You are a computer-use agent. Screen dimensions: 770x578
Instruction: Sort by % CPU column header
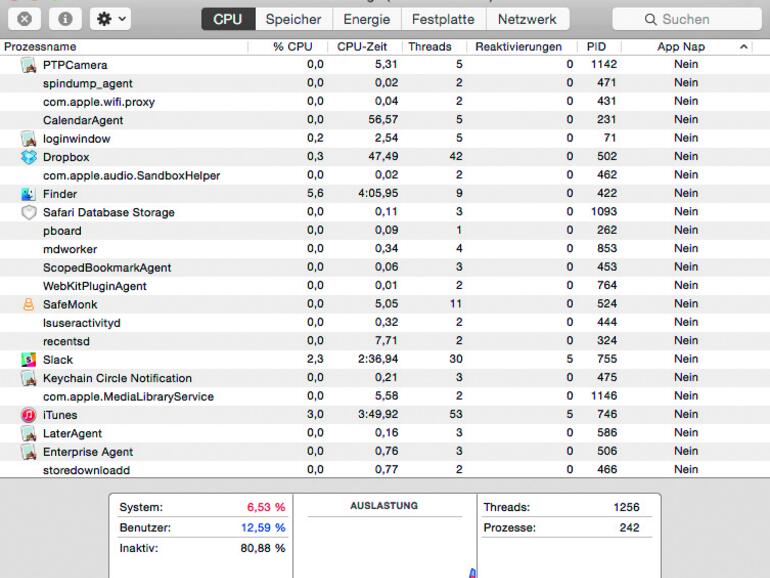pos(288,47)
